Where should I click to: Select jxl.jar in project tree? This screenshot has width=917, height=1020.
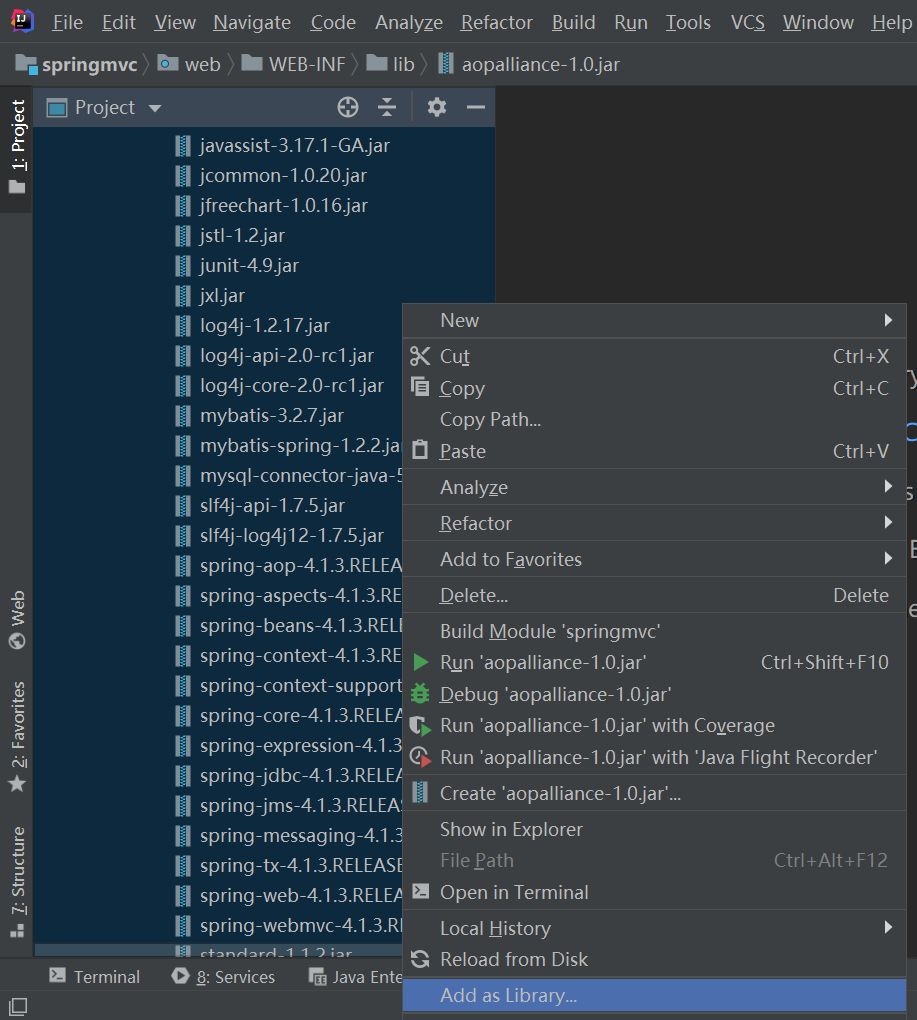click(222, 295)
